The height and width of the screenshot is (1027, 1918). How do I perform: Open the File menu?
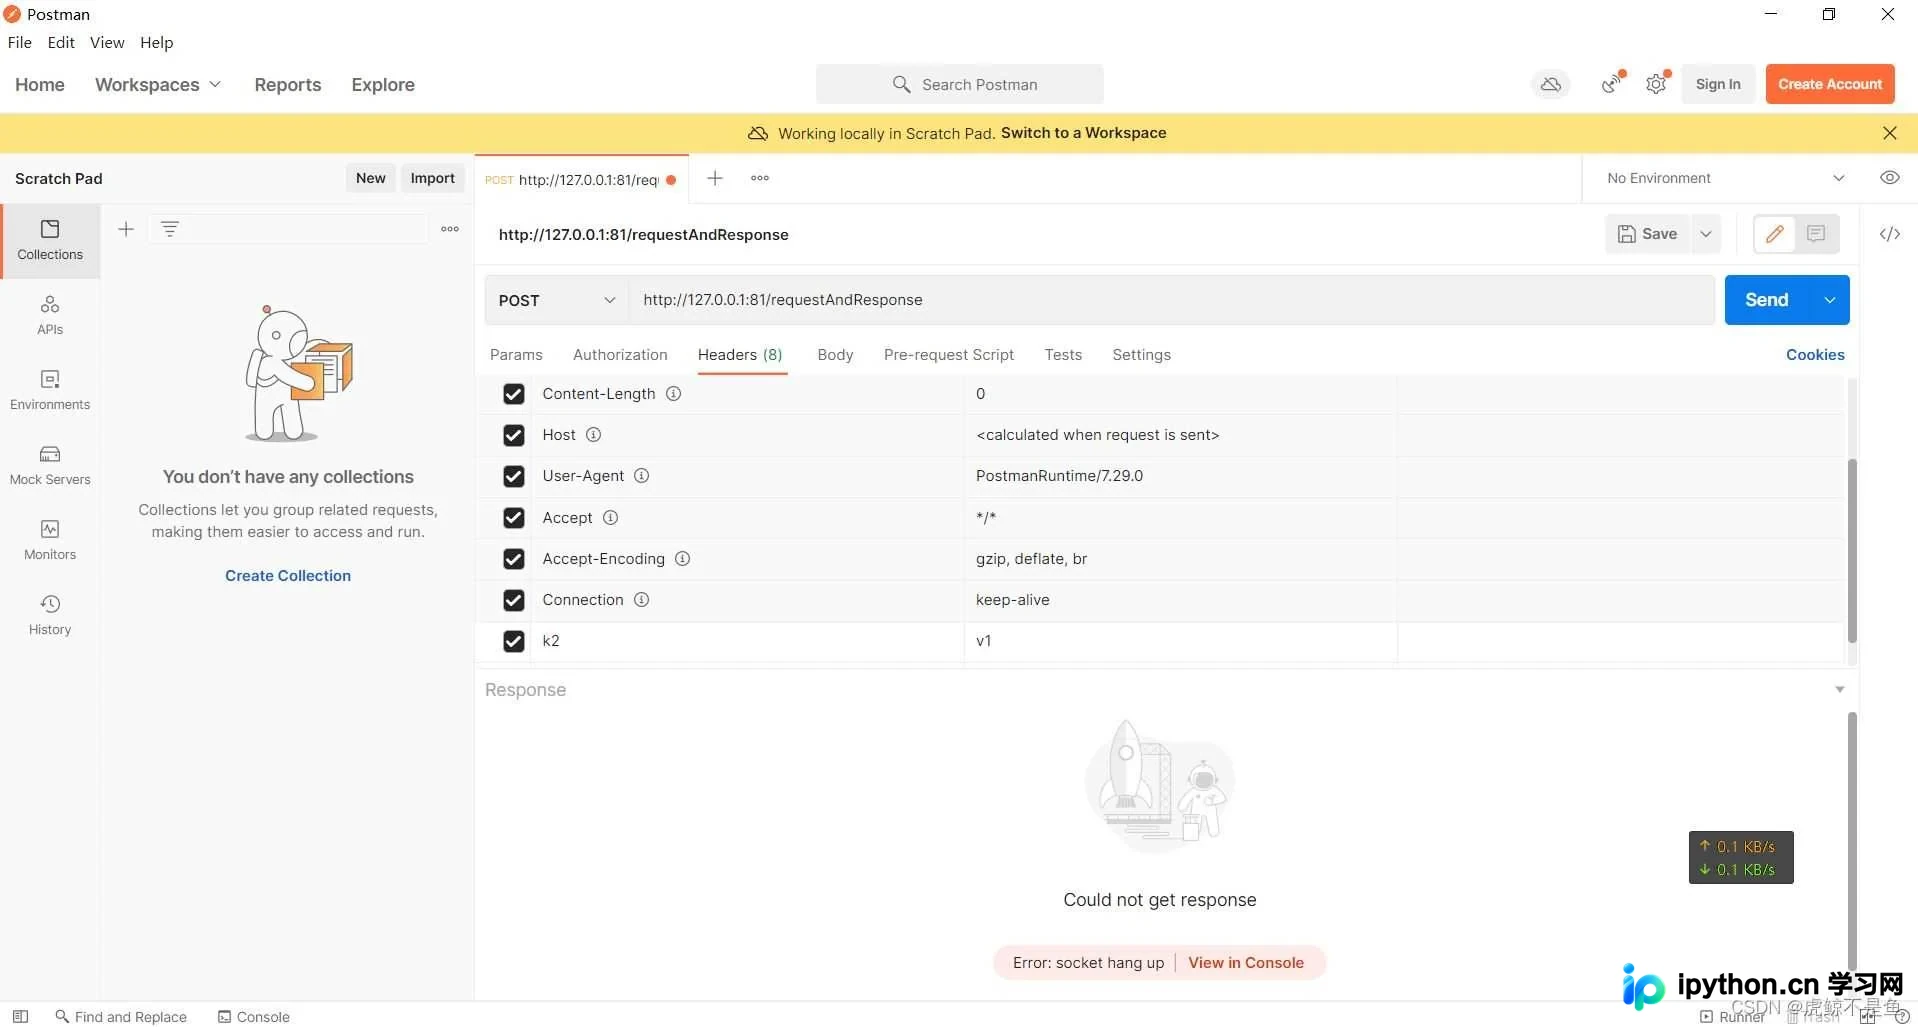tap(20, 42)
